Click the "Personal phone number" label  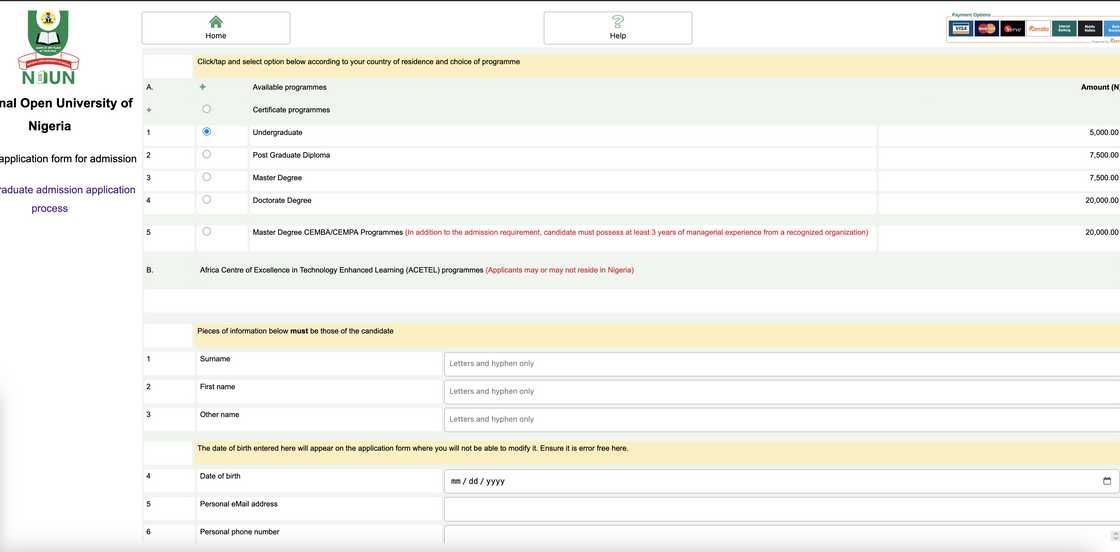click(239, 531)
